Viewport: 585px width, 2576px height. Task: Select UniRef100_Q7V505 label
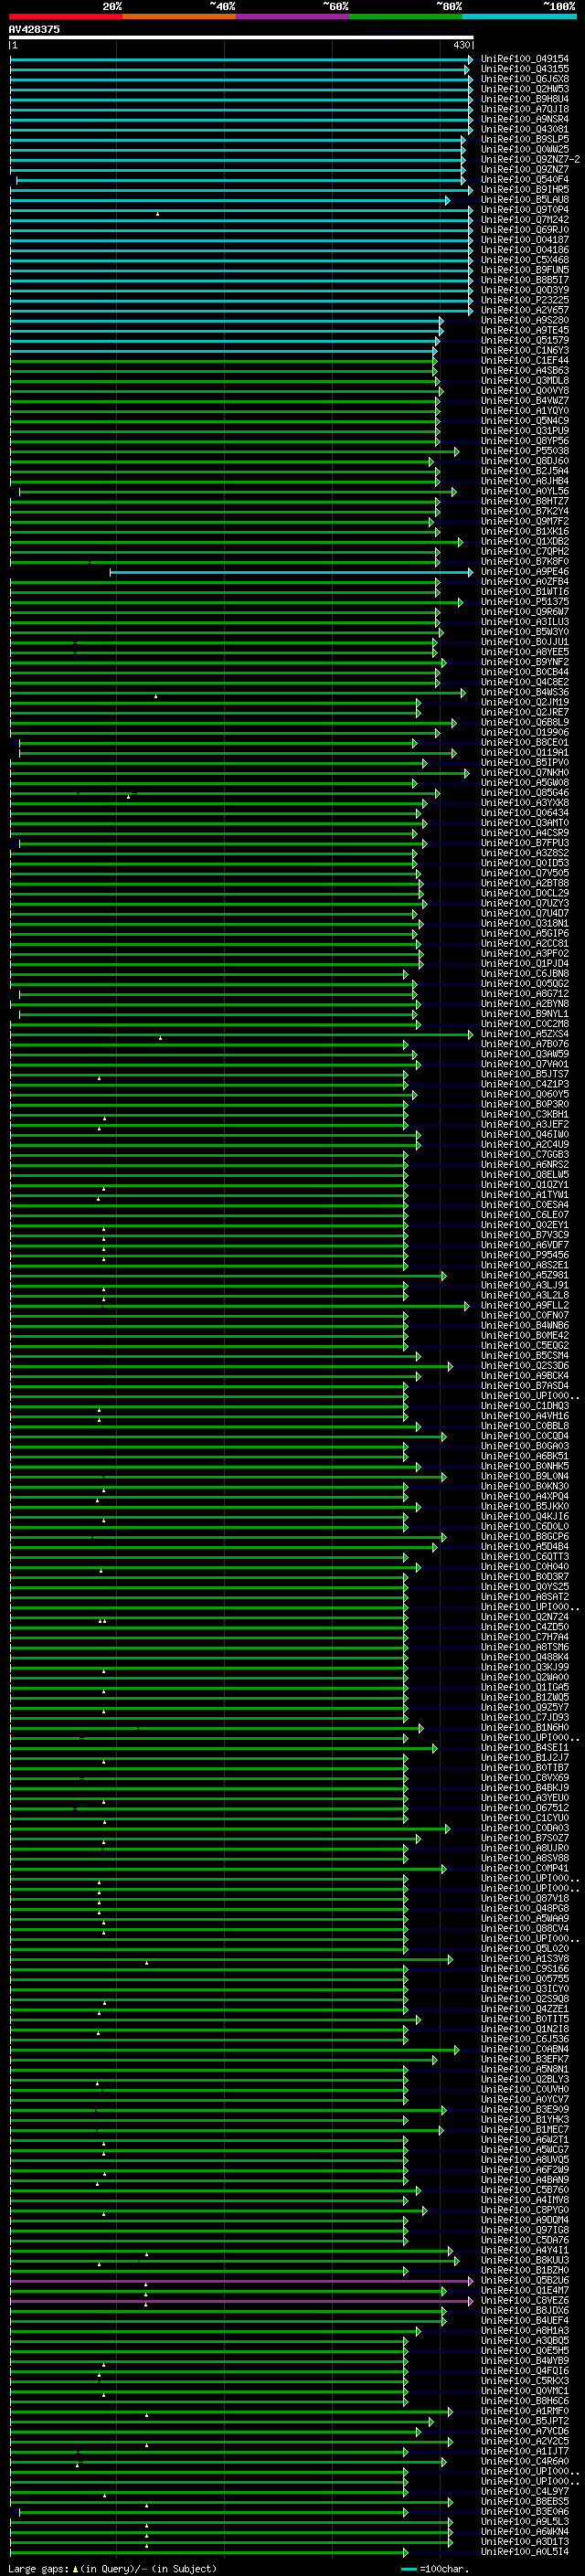point(525,873)
